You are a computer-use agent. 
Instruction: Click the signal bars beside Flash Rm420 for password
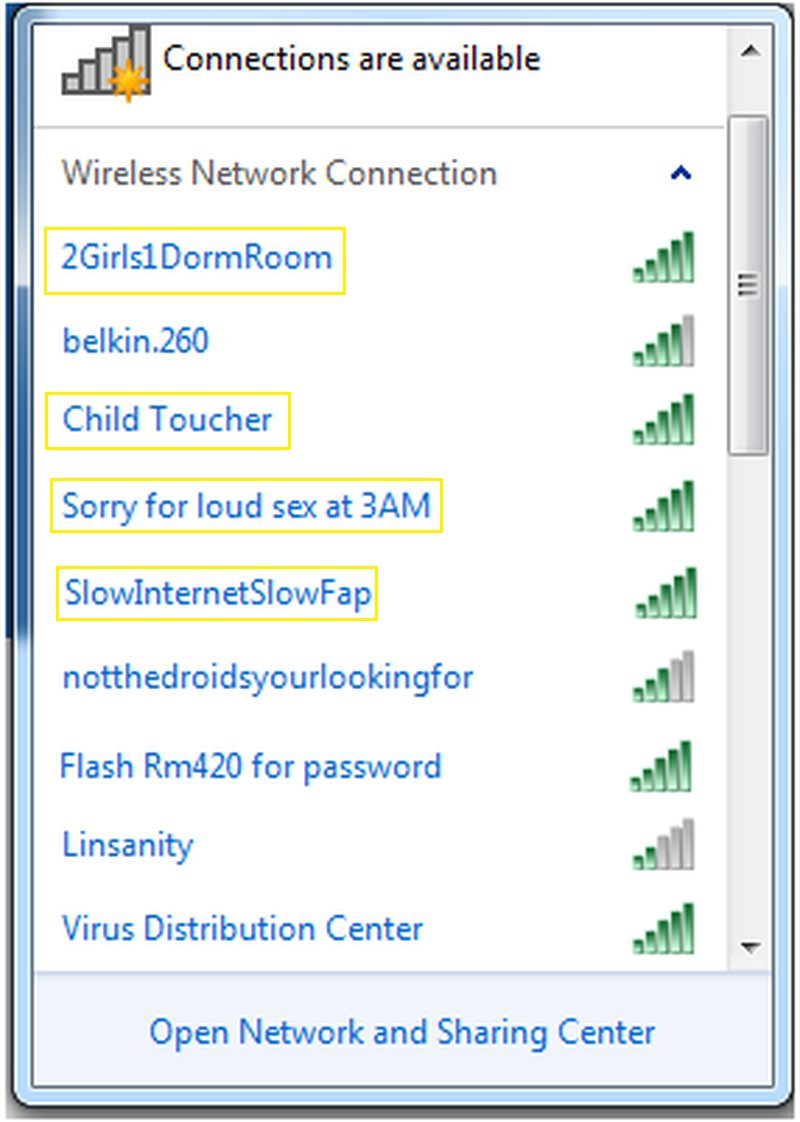click(663, 764)
